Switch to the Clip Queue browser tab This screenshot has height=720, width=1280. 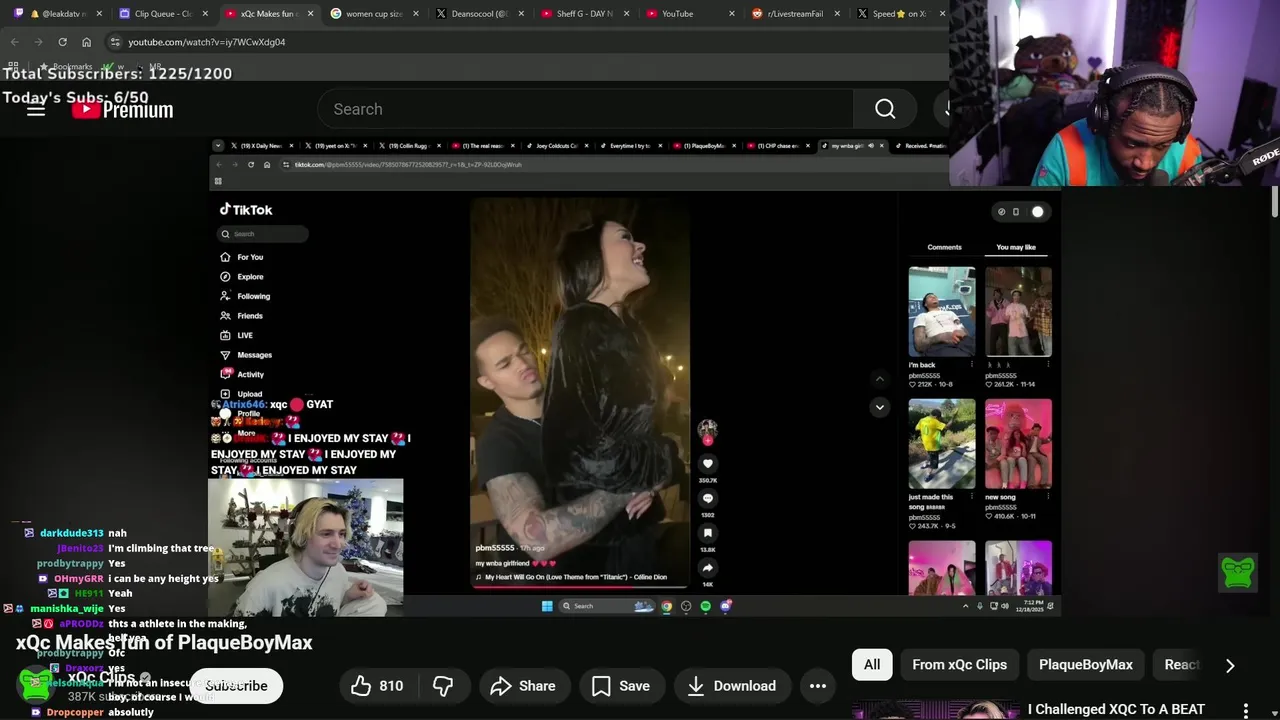(x=160, y=14)
